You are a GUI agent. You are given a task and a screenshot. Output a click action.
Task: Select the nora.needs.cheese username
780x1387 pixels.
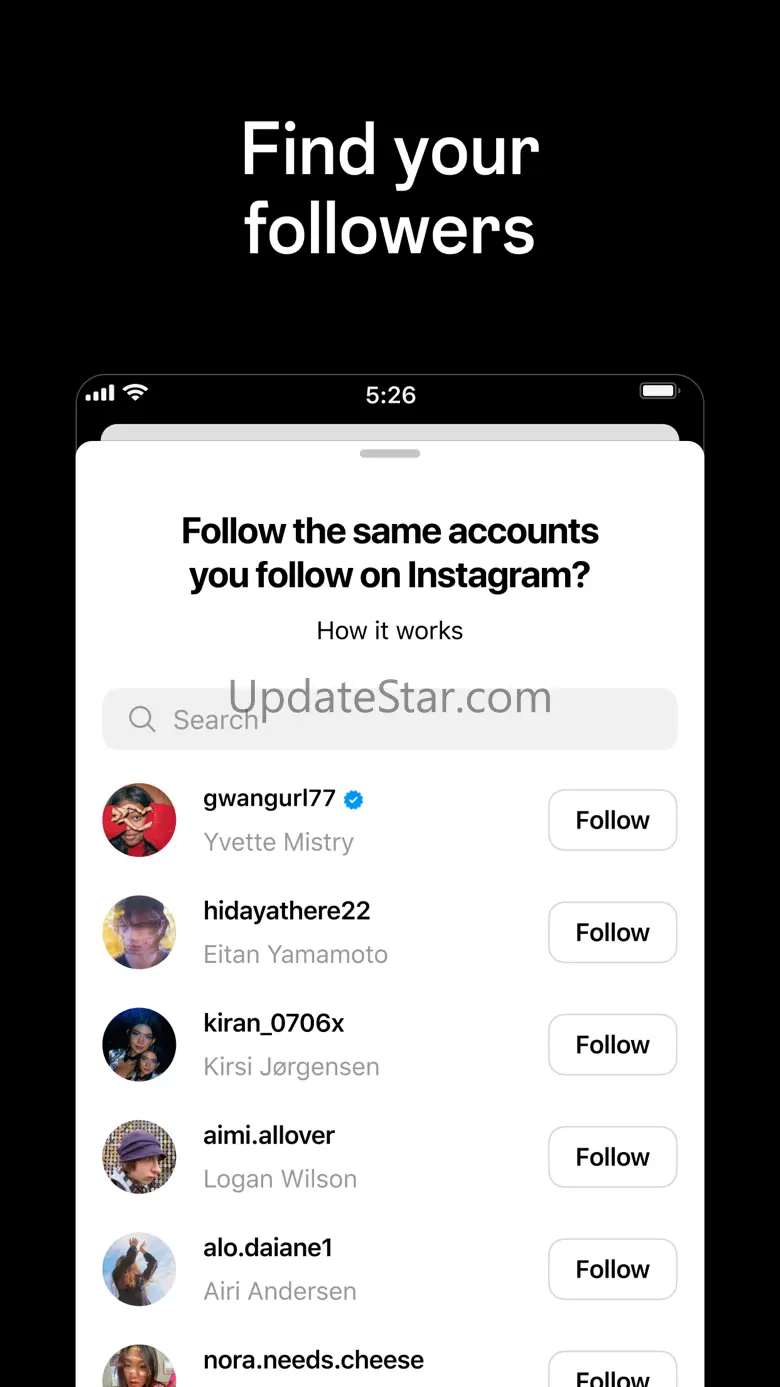pyautogui.click(x=313, y=1360)
